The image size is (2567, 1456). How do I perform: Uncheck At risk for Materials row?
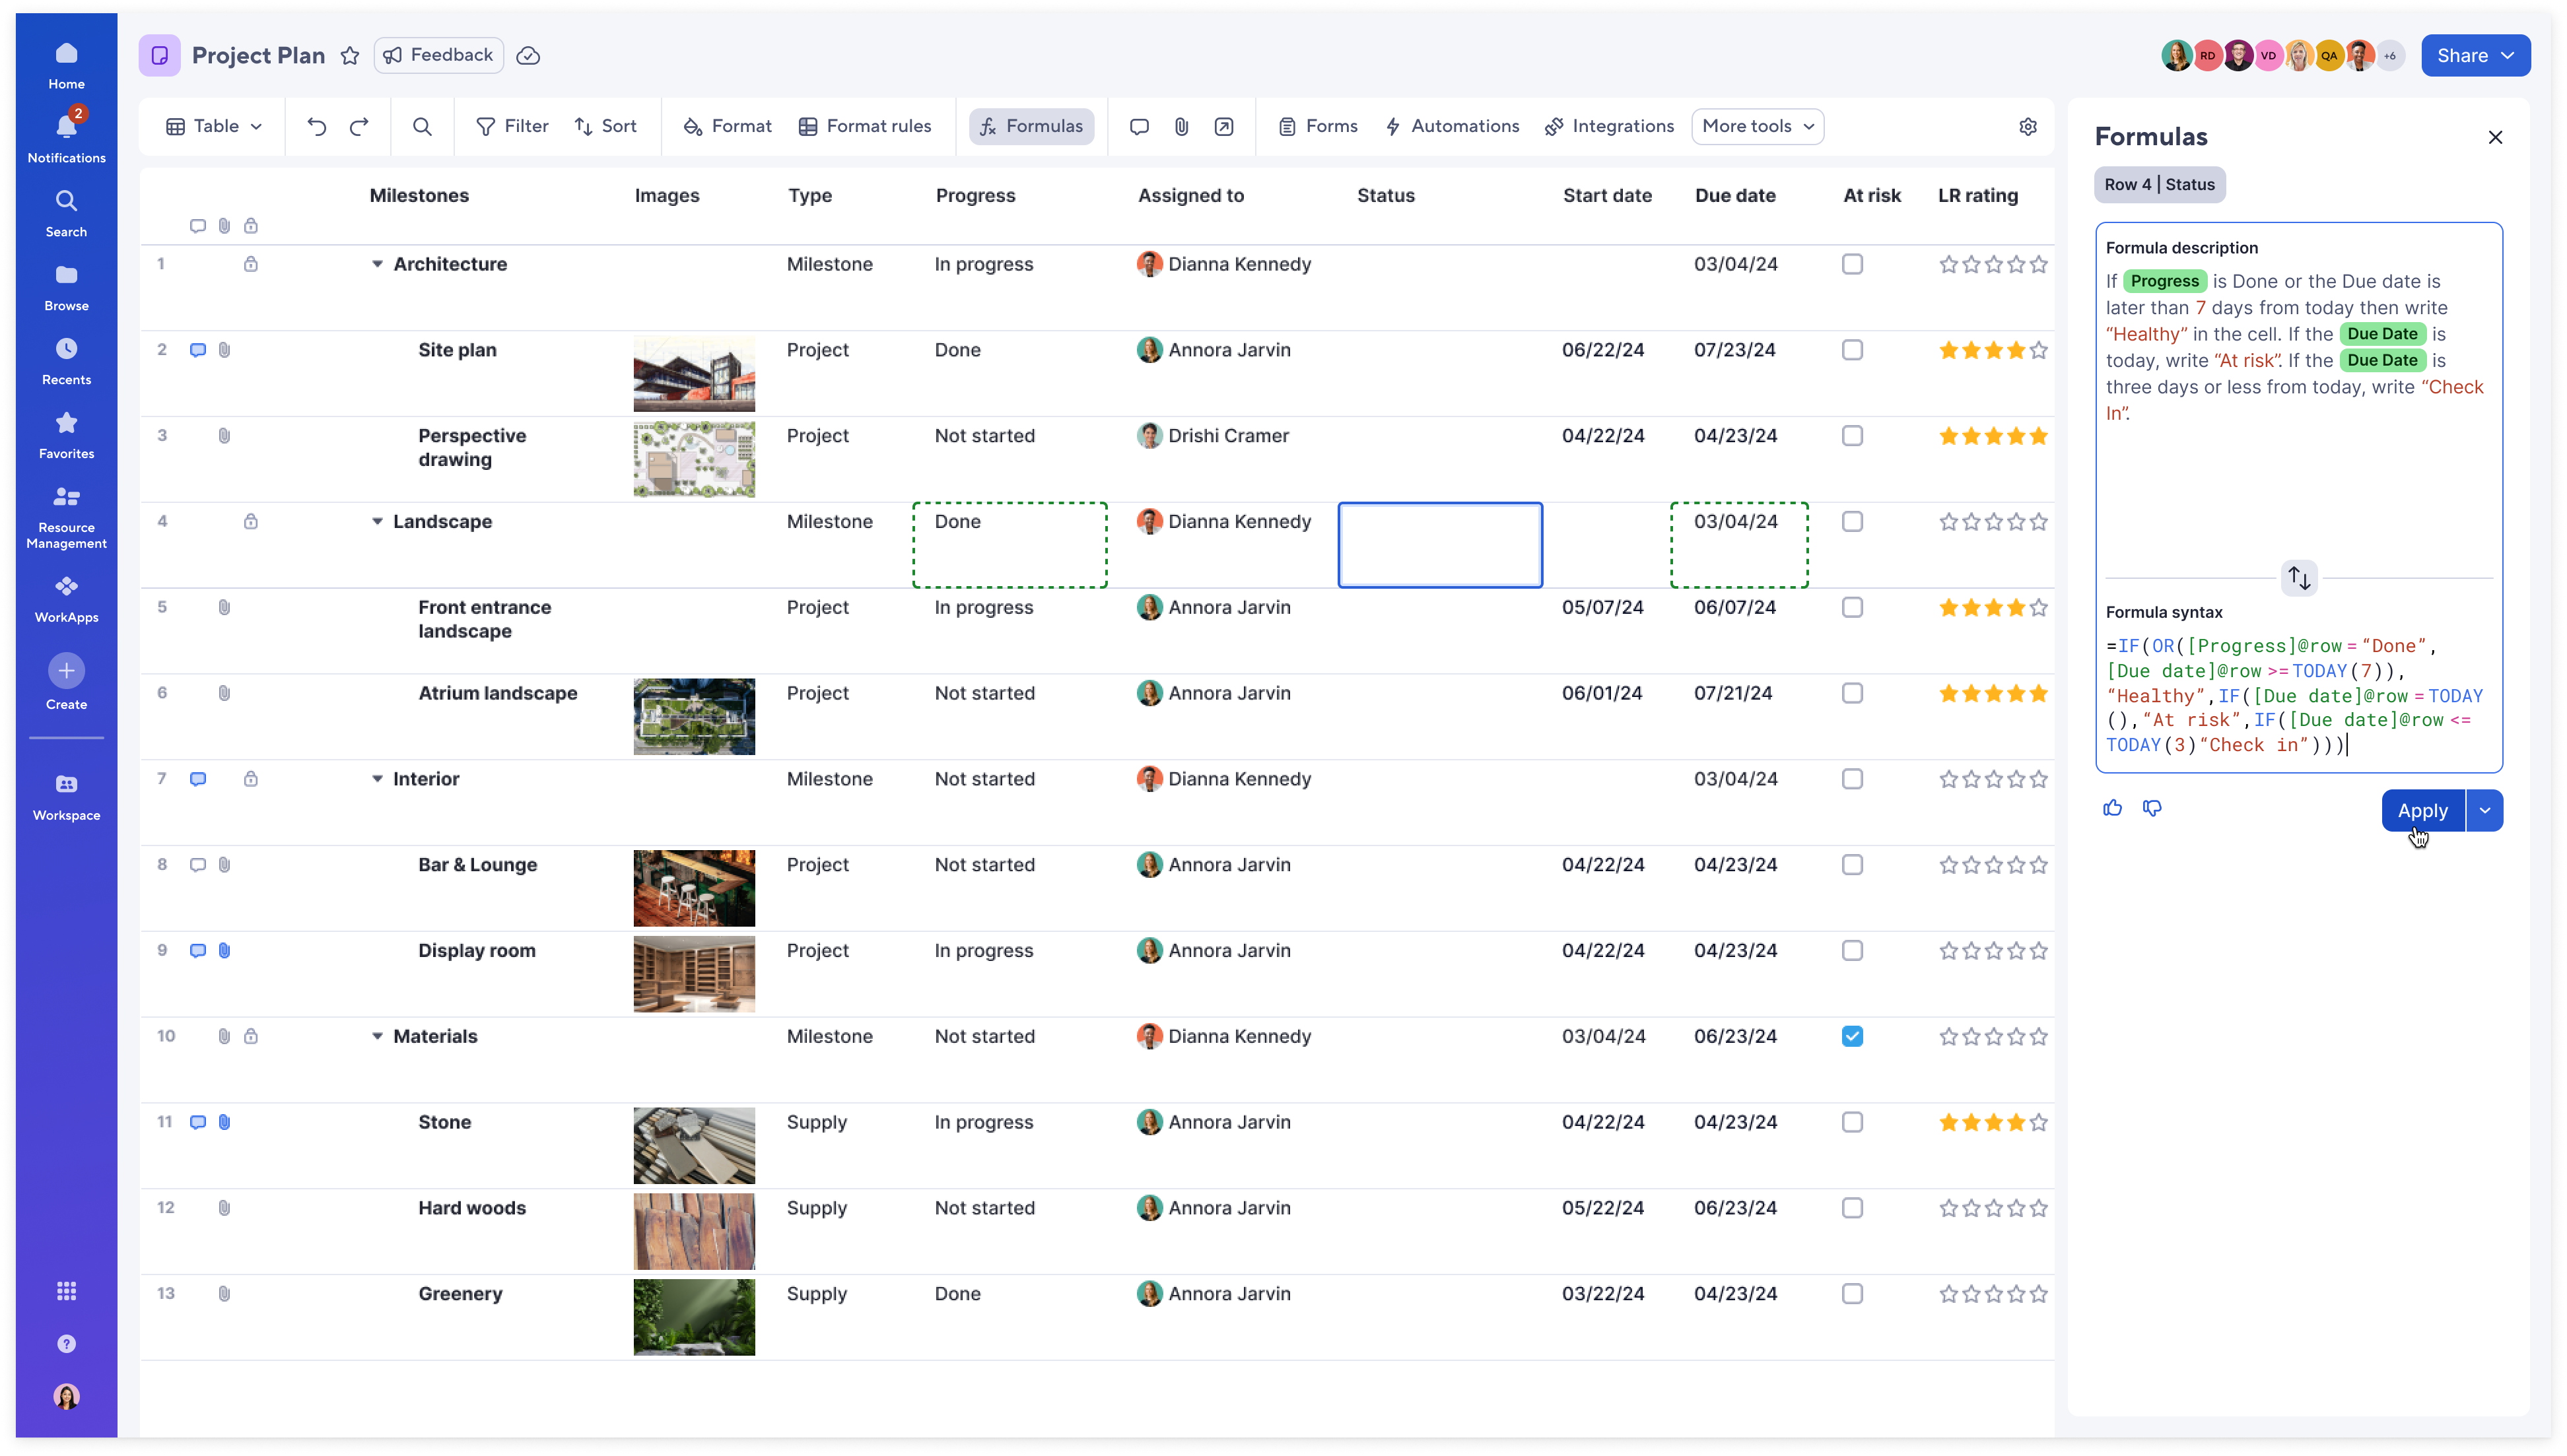coord(1852,1037)
